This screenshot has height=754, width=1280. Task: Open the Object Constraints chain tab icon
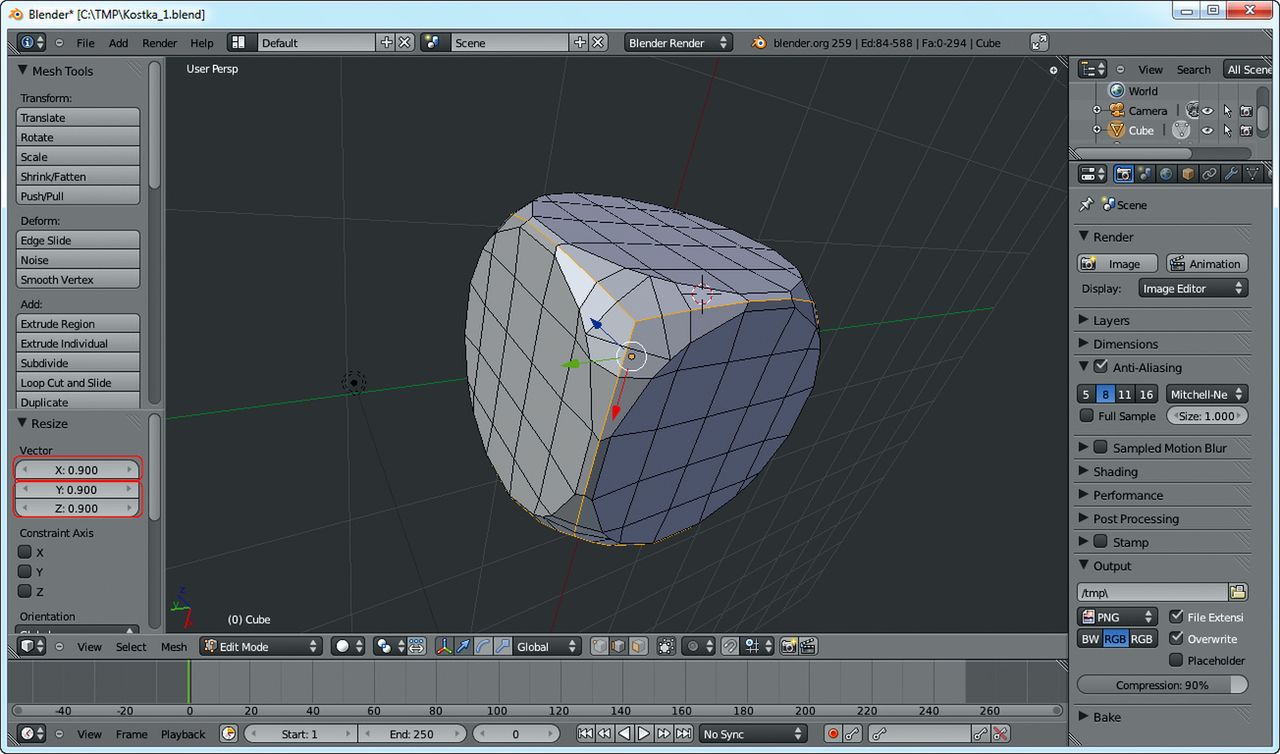1209,174
